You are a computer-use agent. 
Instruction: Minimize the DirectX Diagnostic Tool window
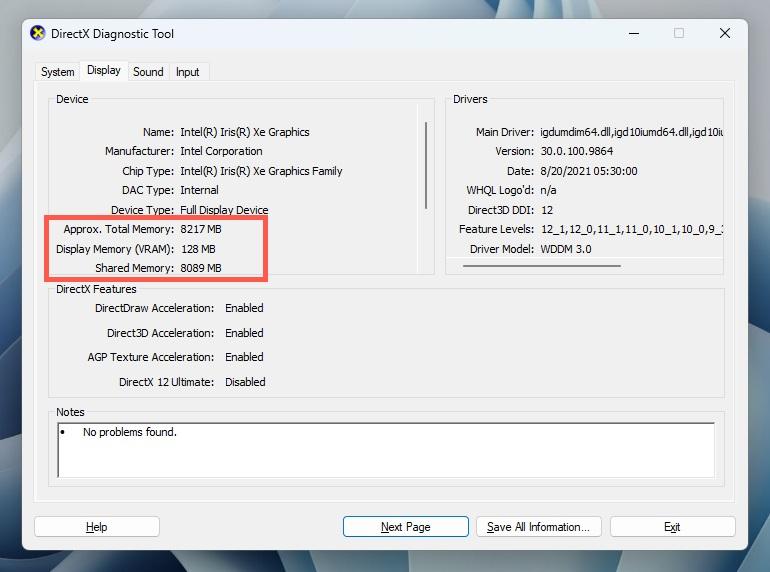[x=633, y=33]
